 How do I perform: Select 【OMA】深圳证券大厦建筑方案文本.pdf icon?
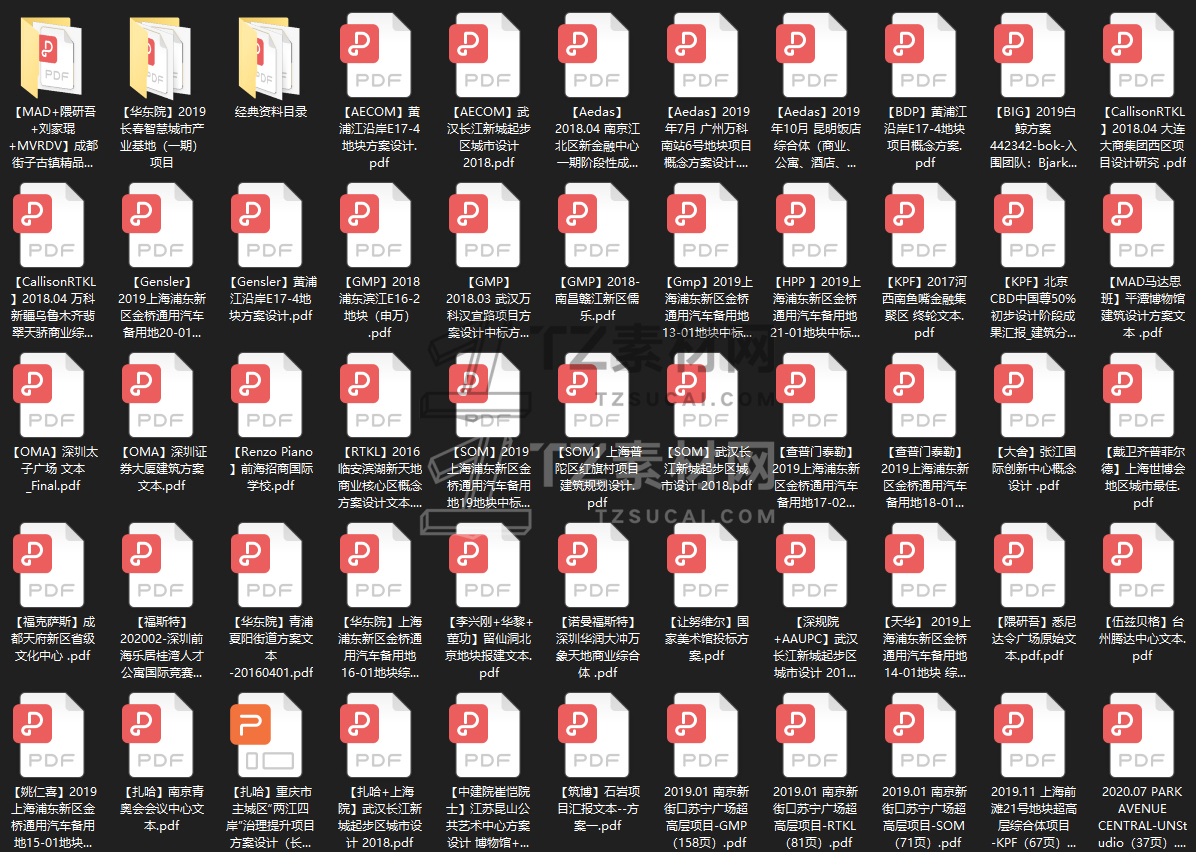(157, 396)
